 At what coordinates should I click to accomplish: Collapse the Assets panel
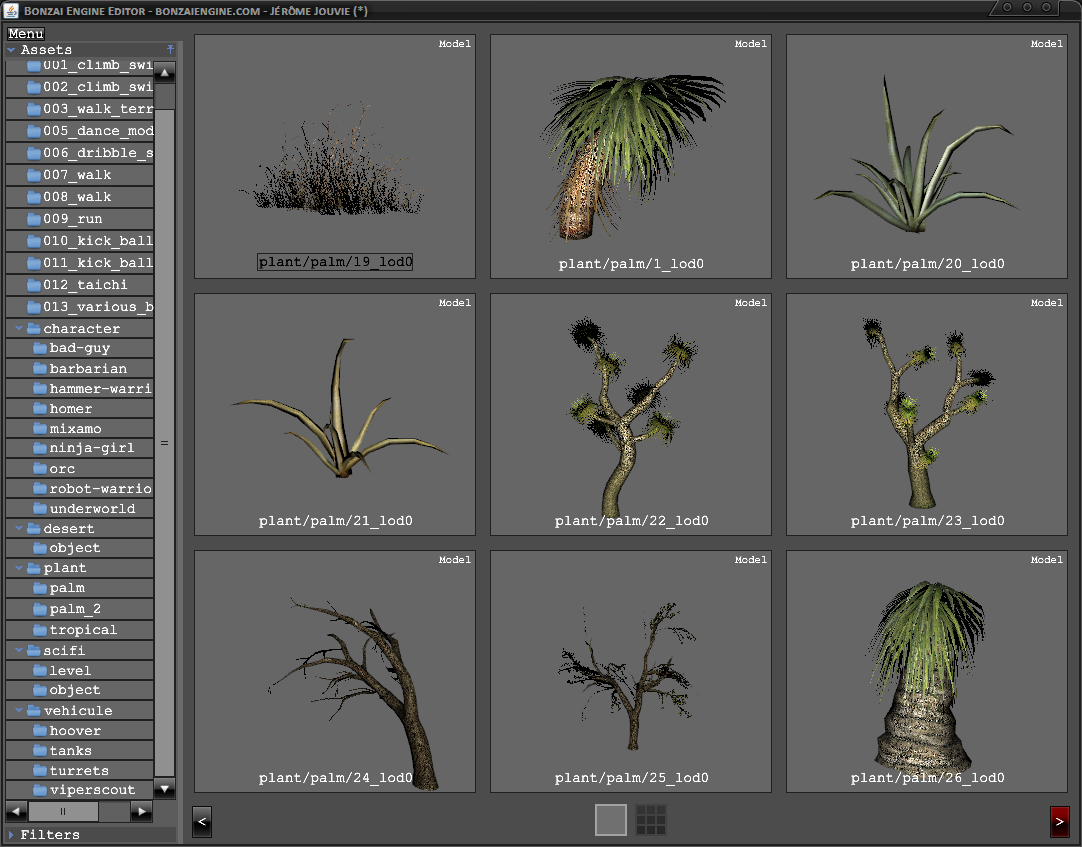[x=11, y=50]
